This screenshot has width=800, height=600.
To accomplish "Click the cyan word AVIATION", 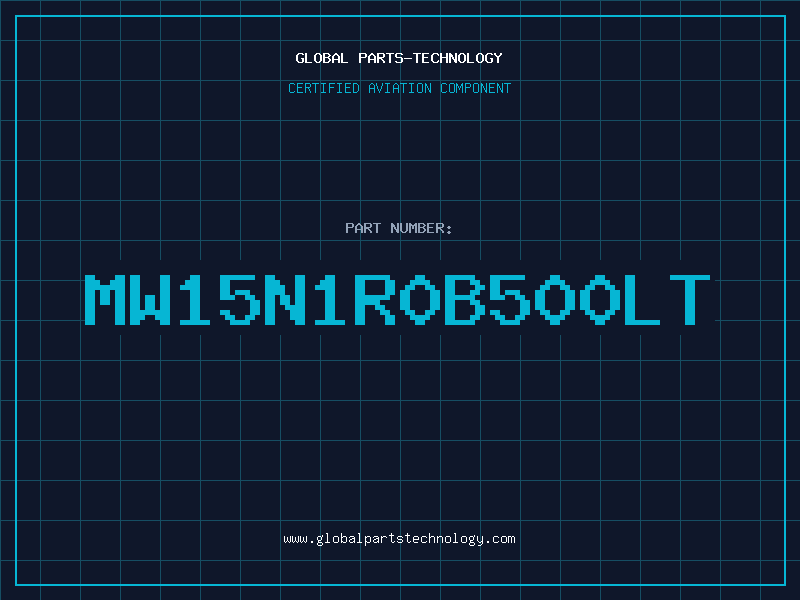I will 400,88.
